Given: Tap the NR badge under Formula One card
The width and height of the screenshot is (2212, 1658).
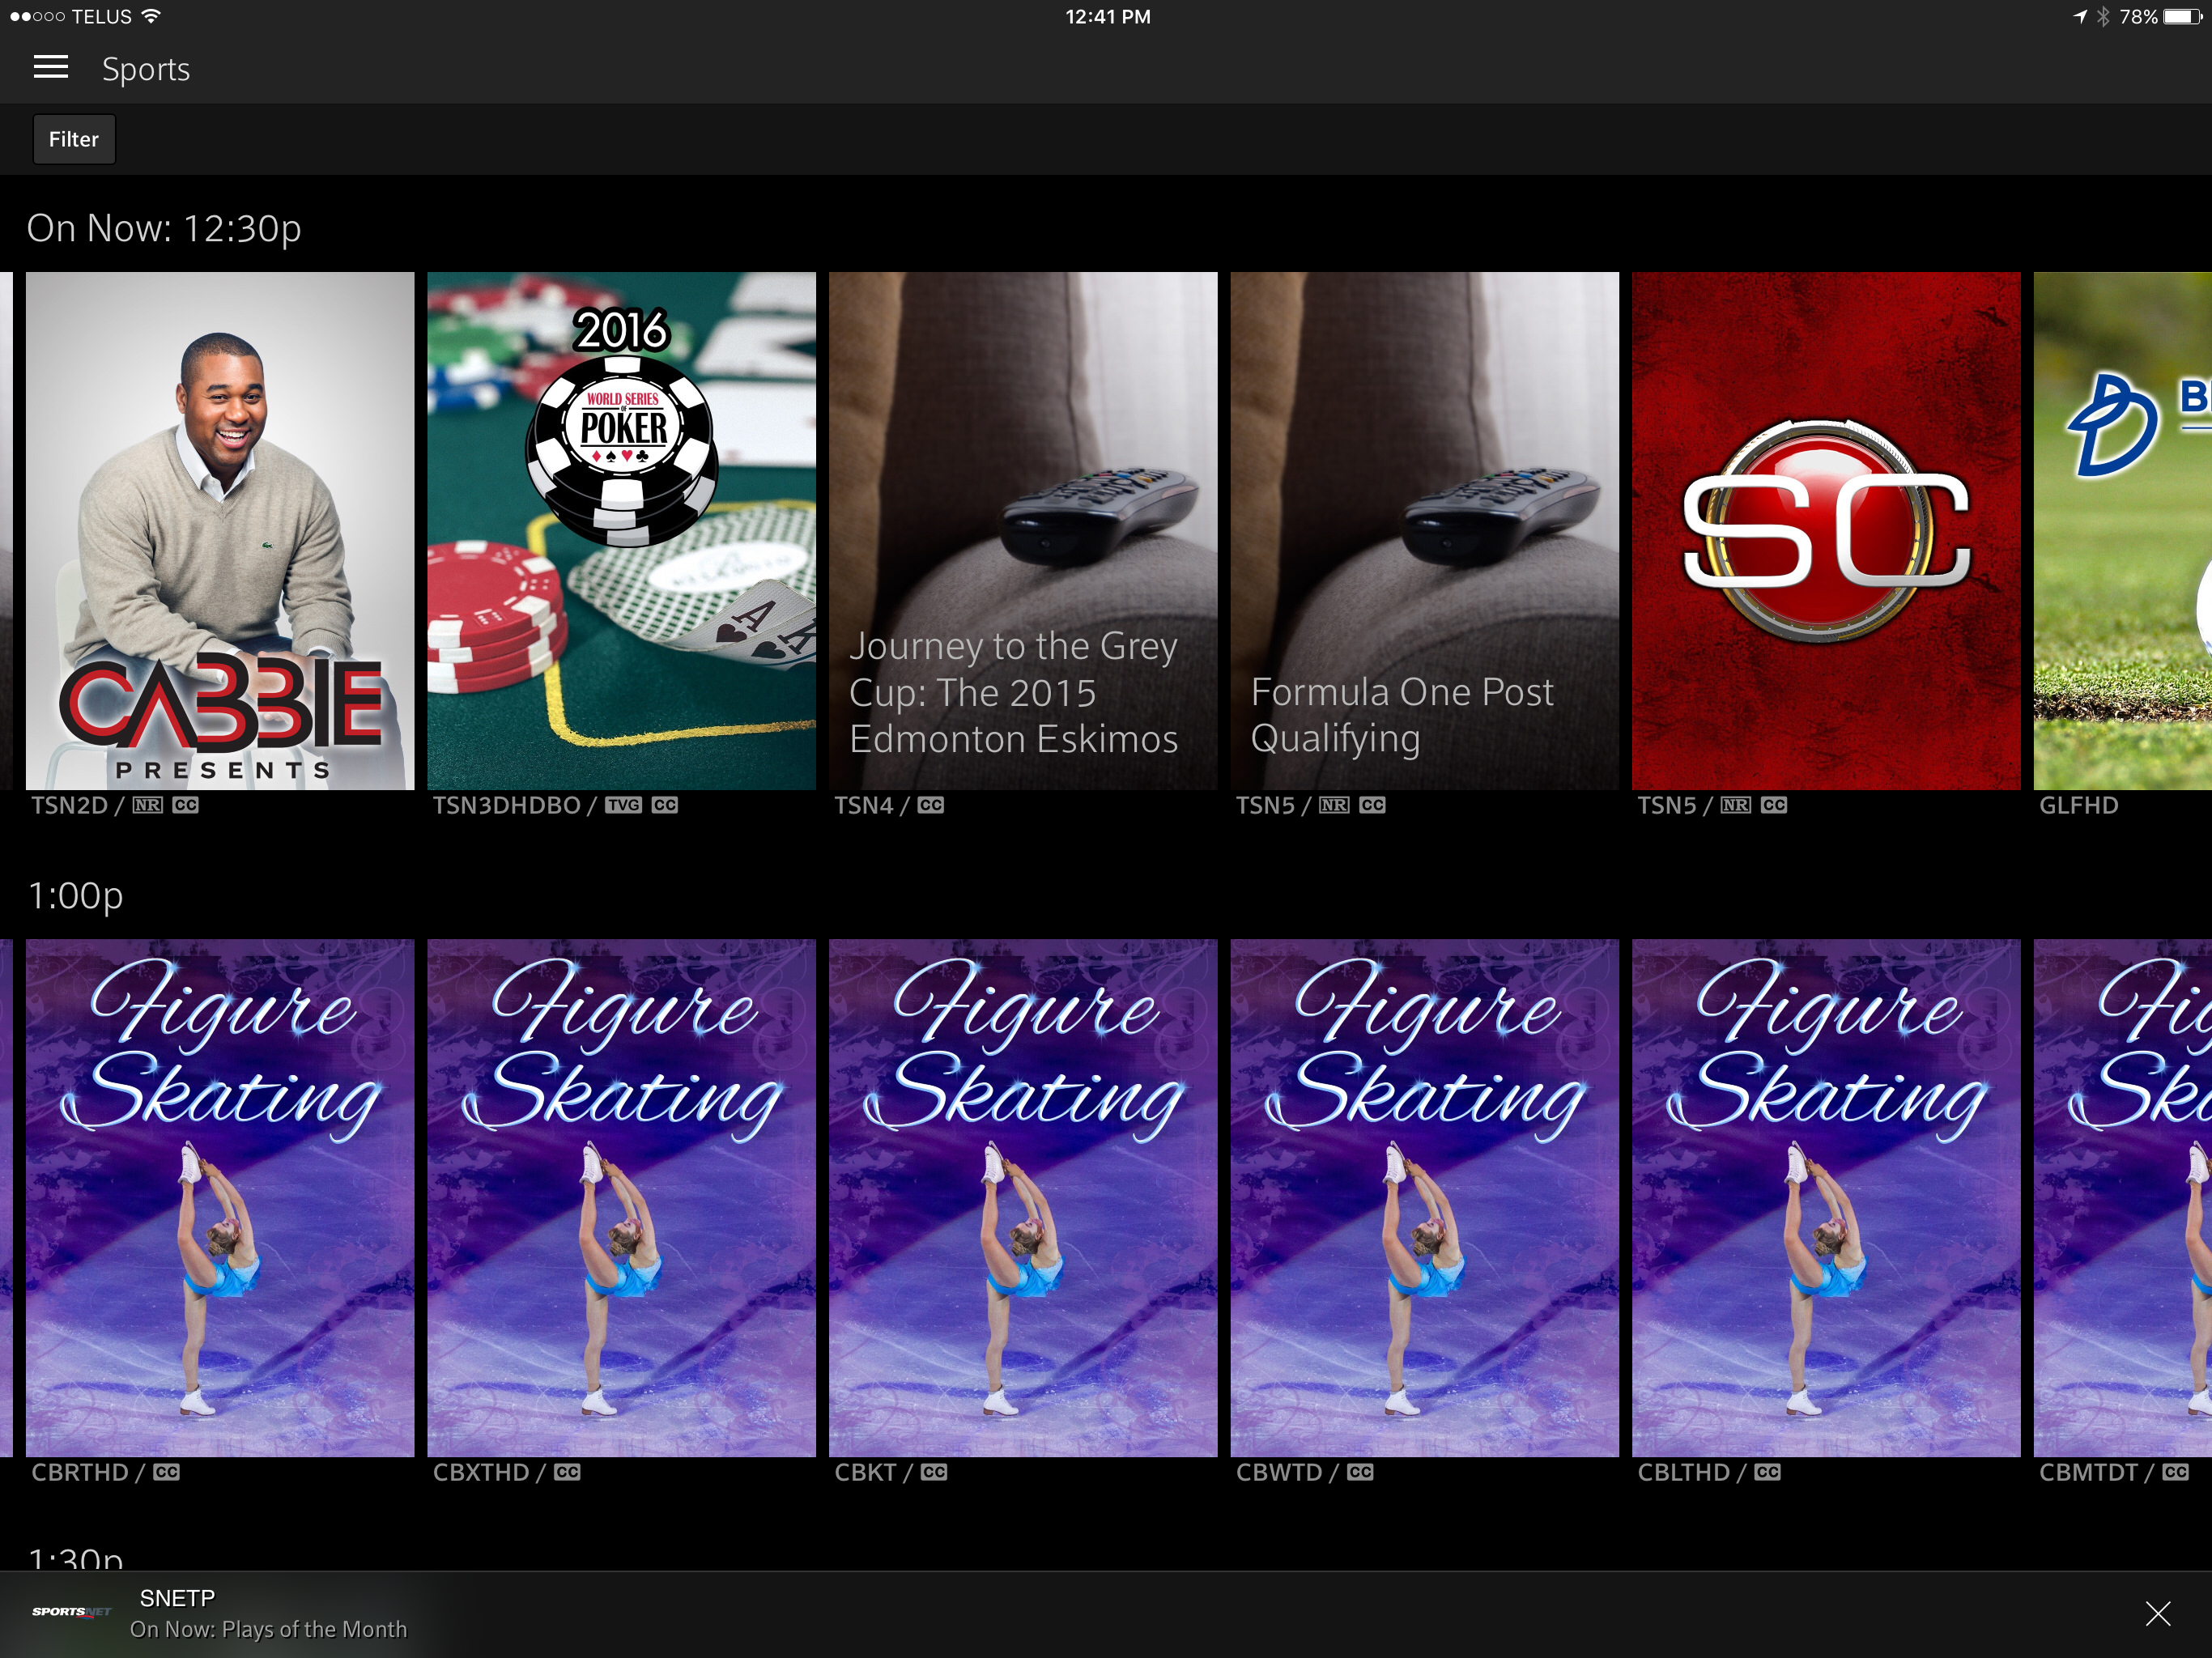Looking at the screenshot, I should coord(1334,805).
